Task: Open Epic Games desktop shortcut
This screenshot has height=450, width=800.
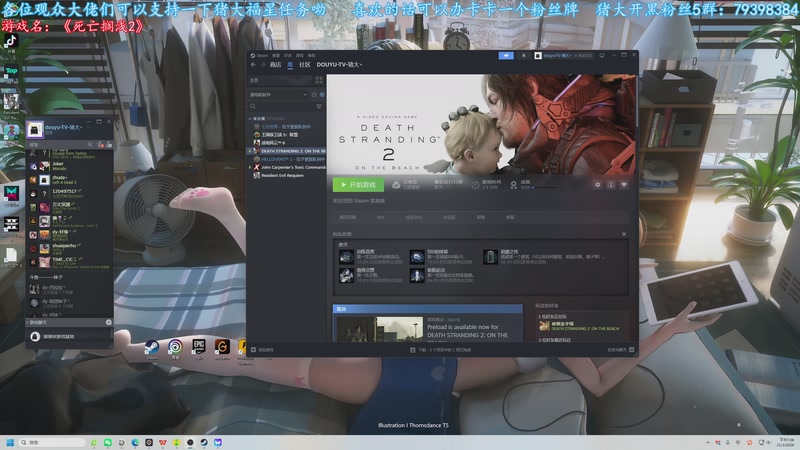Action: 198,349
